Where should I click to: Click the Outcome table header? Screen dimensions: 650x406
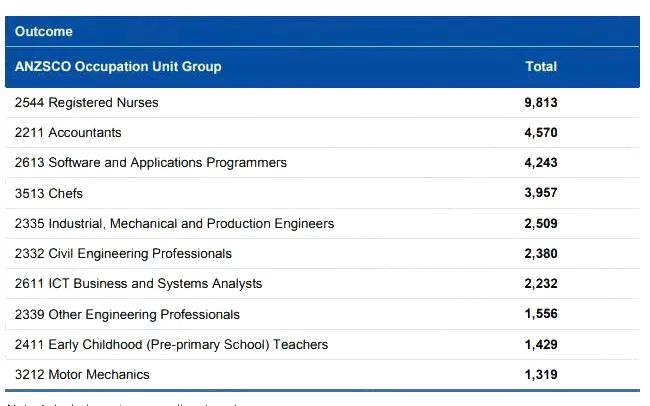pos(44,32)
